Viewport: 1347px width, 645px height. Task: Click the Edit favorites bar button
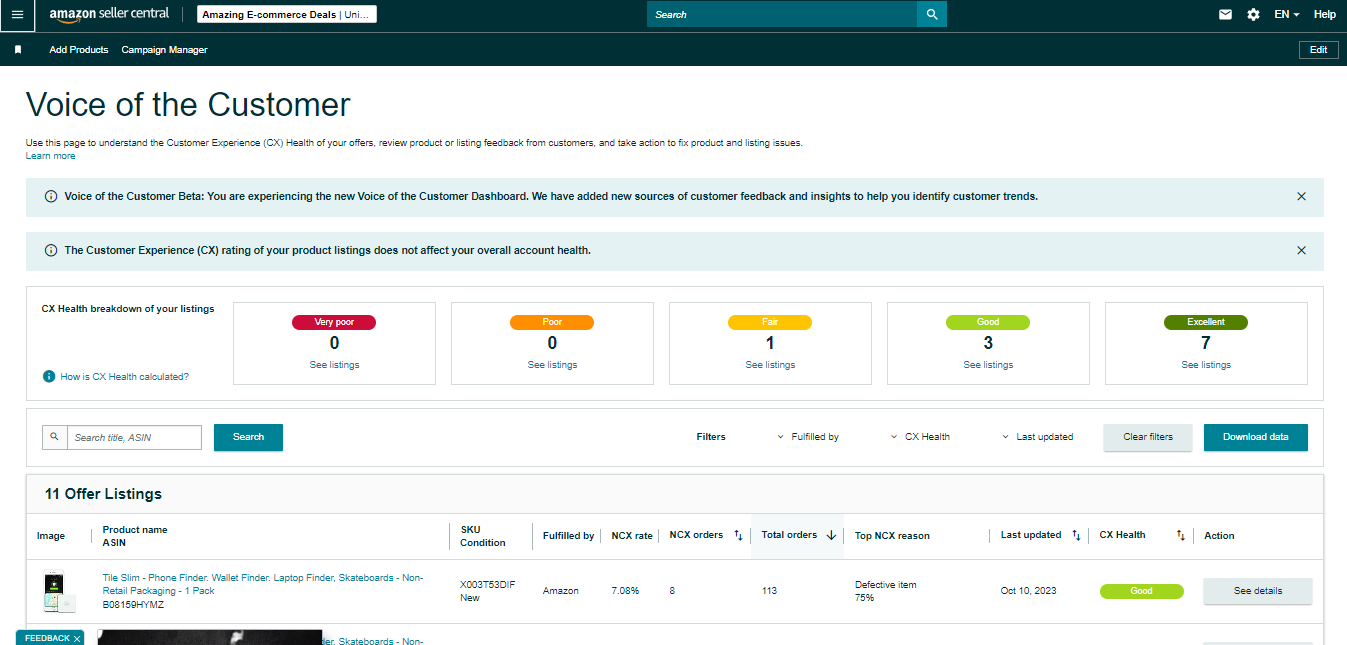coord(1318,50)
